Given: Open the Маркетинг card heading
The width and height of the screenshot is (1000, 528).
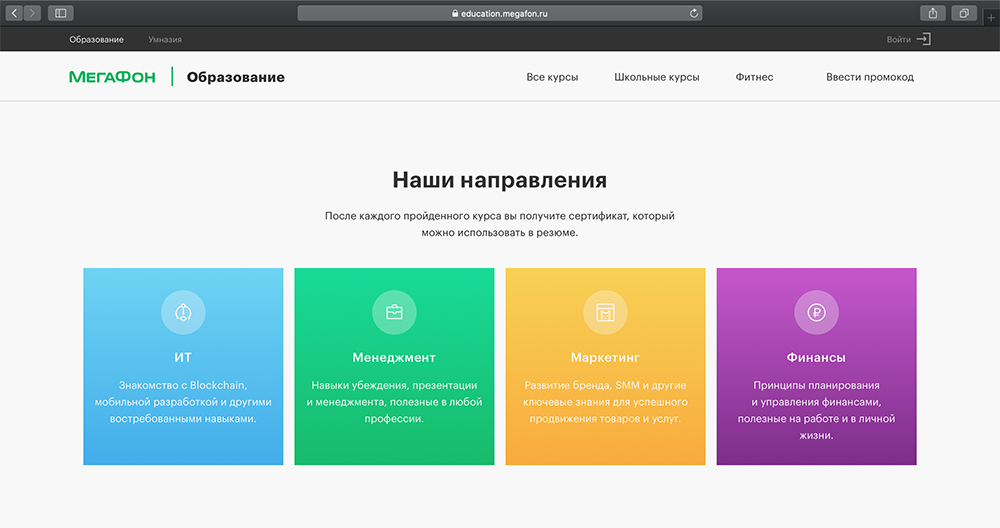Looking at the screenshot, I should pyautogui.click(x=605, y=358).
